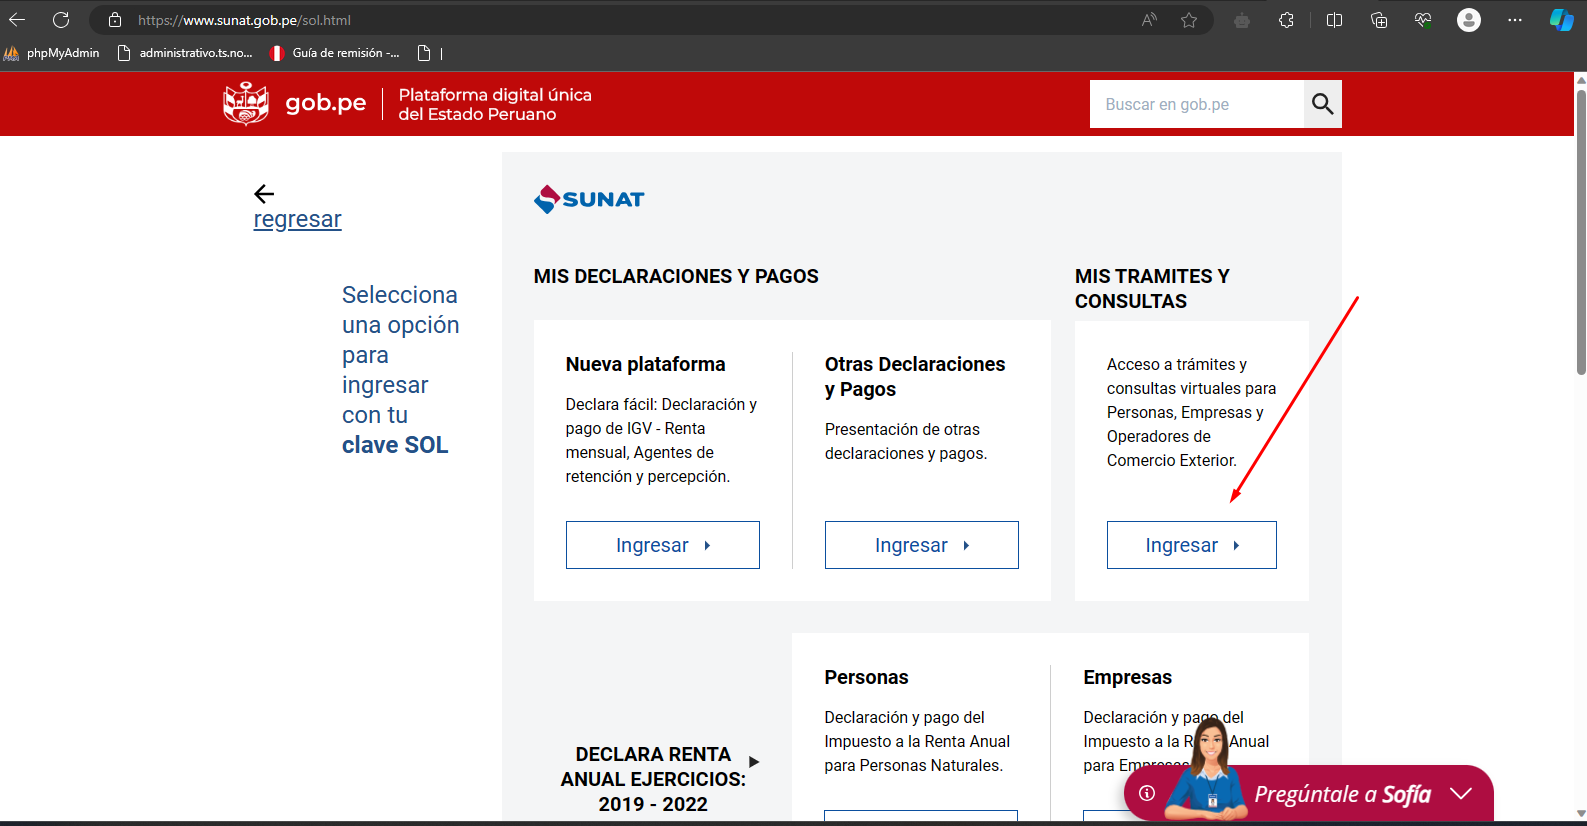The height and width of the screenshot is (826, 1587).
Task: Expand the Declara Renta Anual arrow
Action: pos(754,762)
